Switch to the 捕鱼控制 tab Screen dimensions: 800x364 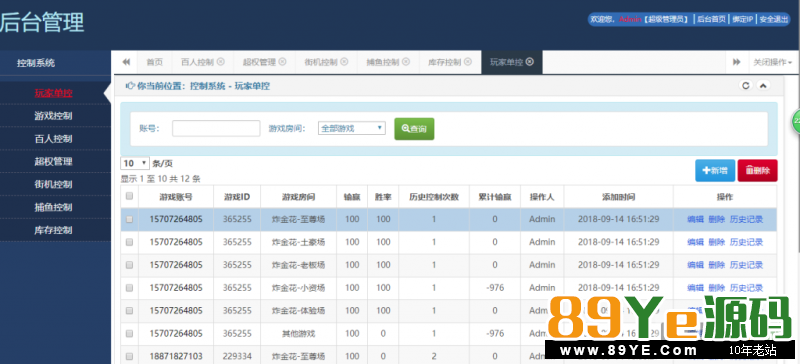point(383,62)
